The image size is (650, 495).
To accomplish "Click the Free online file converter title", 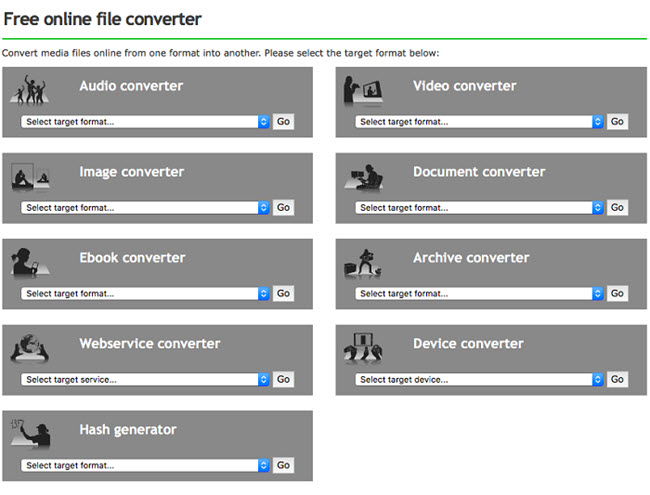I will 102,19.
